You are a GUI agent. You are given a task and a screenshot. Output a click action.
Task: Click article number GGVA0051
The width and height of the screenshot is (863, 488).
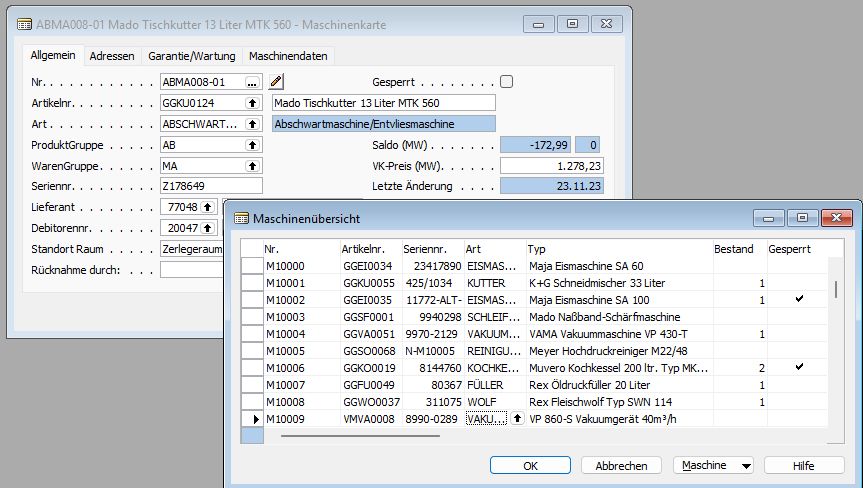371,334
